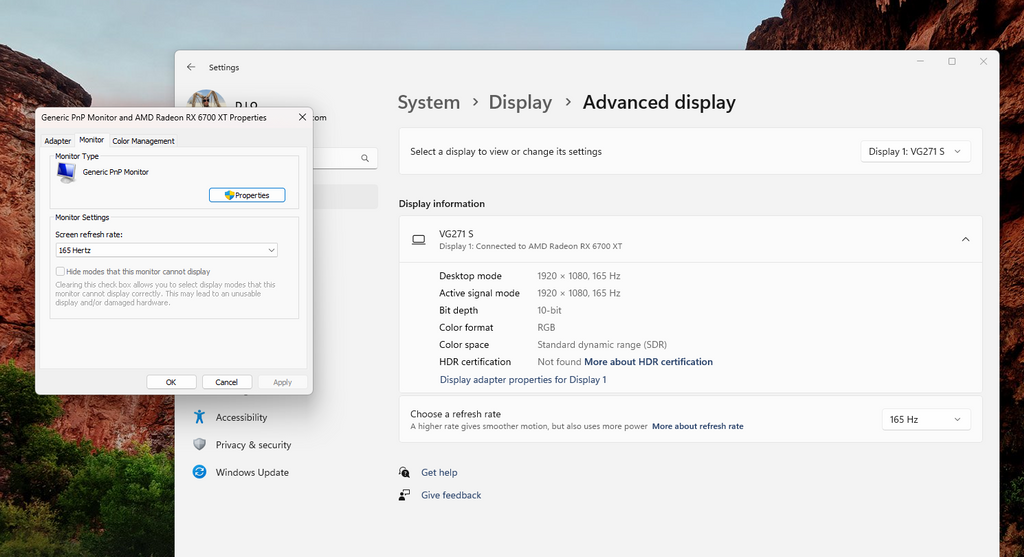Click Cancel in the Properties dialog
Image resolution: width=1024 pixels, height=557 pixels.
pyautogui.click(x=227, y=382)
